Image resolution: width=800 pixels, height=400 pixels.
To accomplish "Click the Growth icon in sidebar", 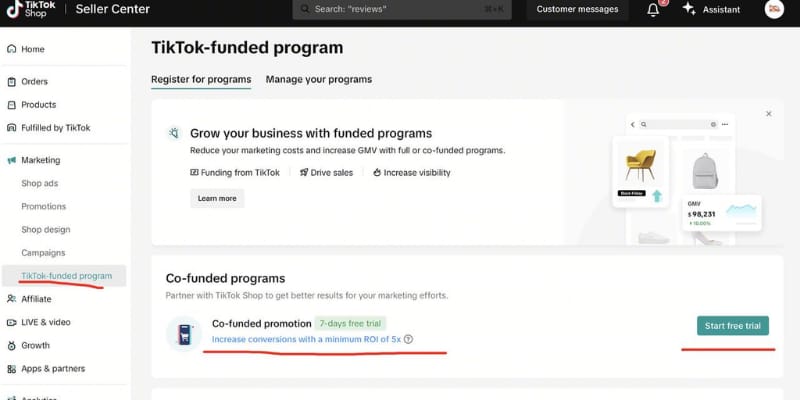I will tap(11, 346).
